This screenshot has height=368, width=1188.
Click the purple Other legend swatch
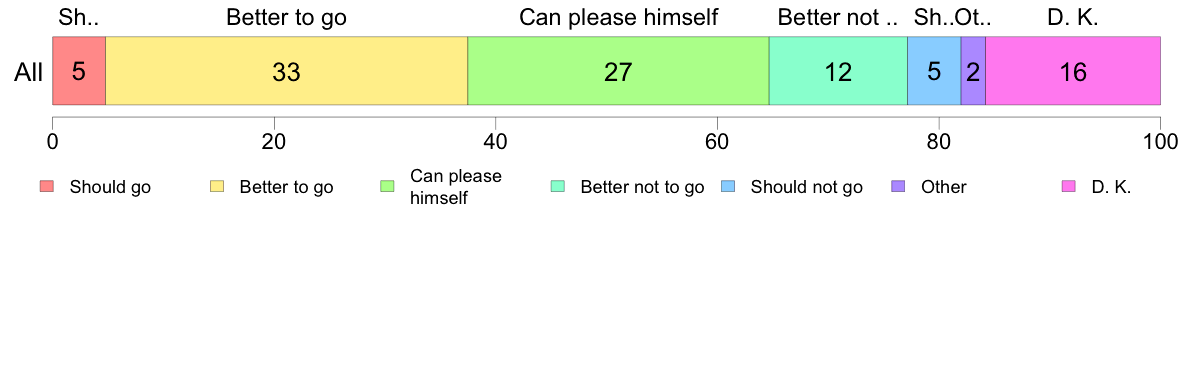pyautogui.click(x=898, y=187)
